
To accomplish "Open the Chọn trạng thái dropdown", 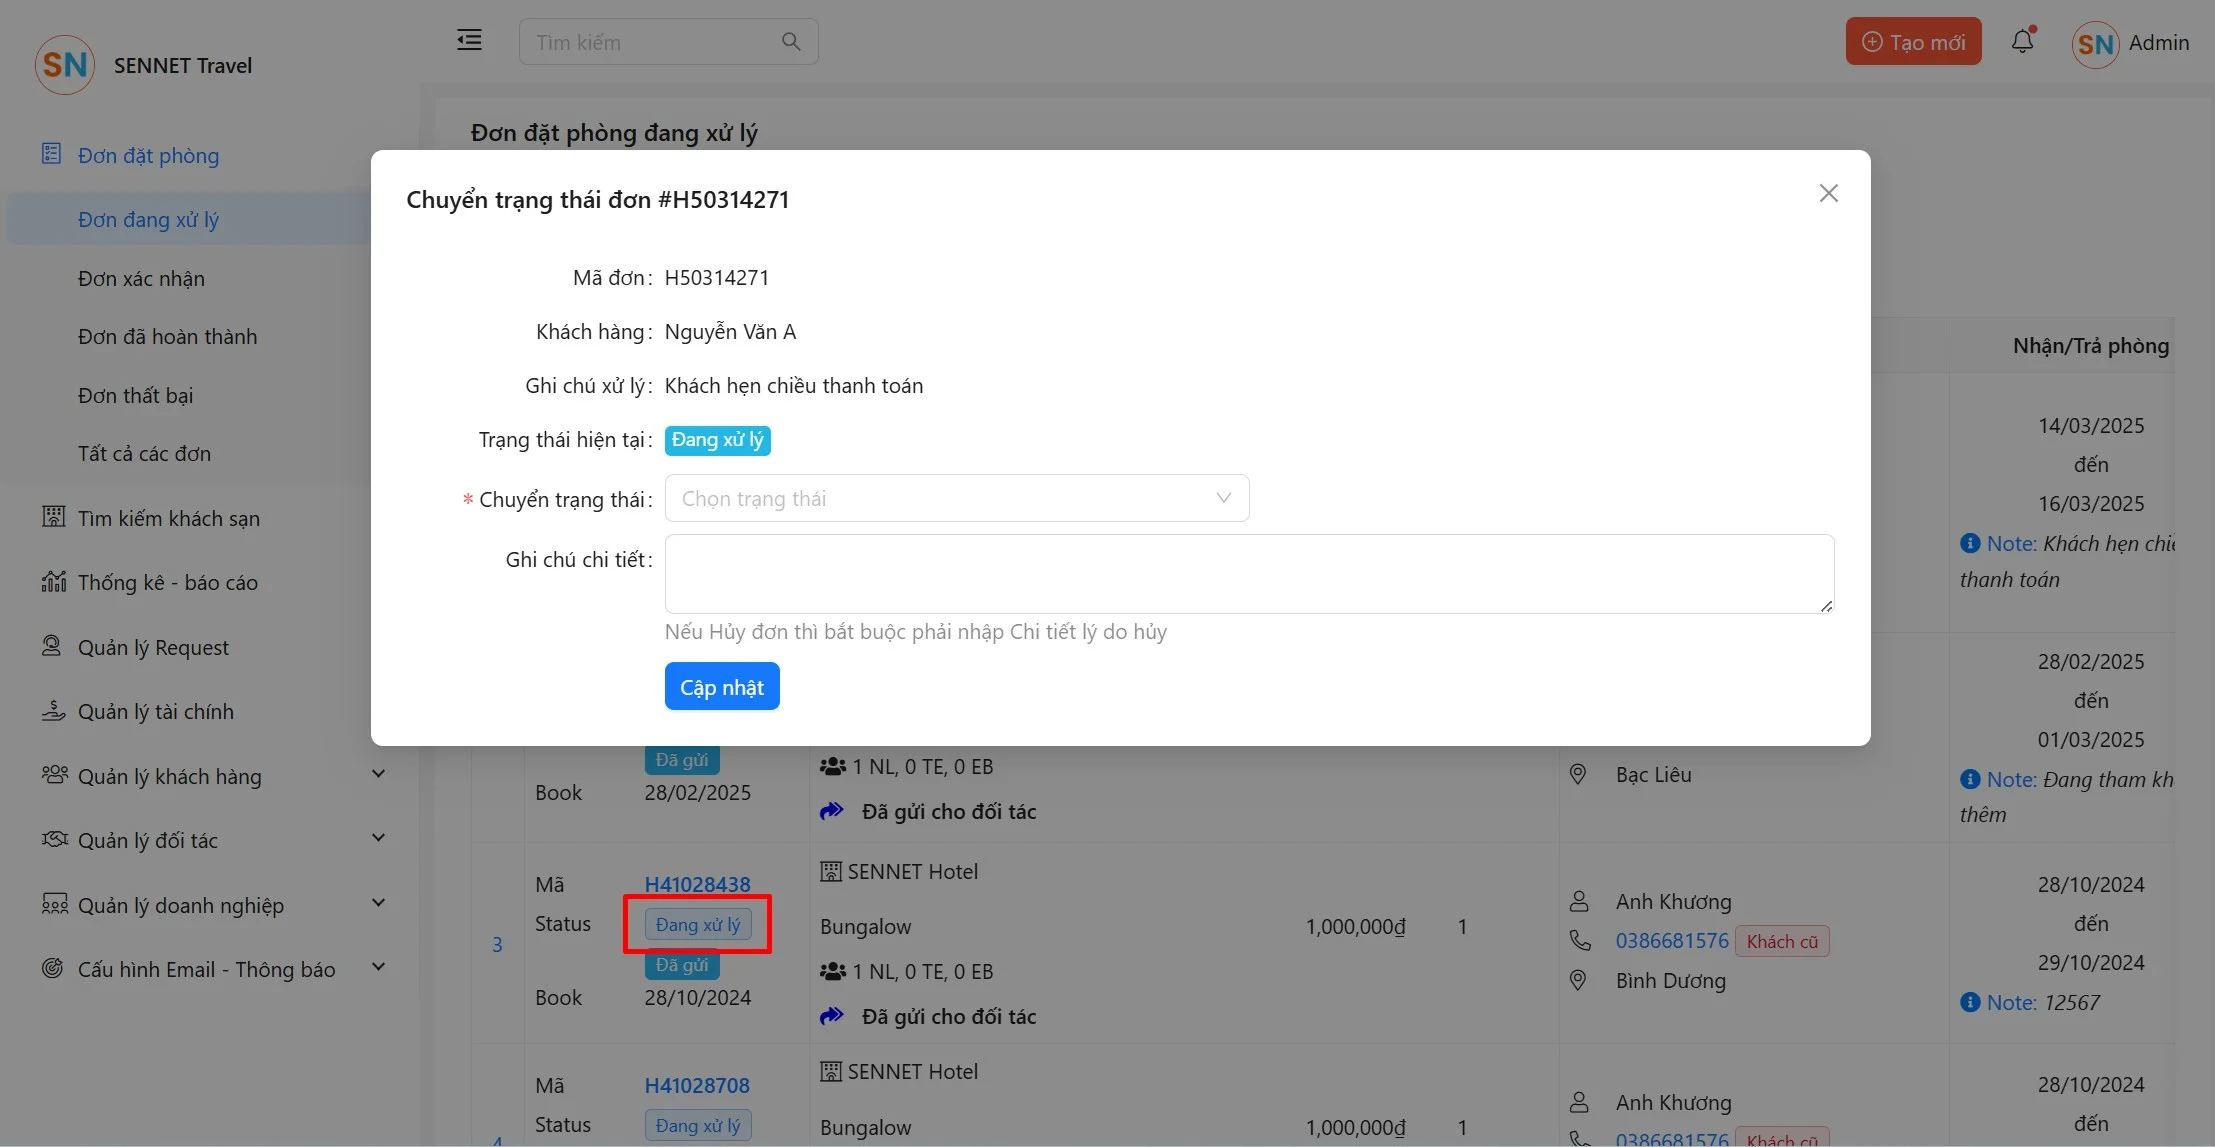I will click(956, 498).
